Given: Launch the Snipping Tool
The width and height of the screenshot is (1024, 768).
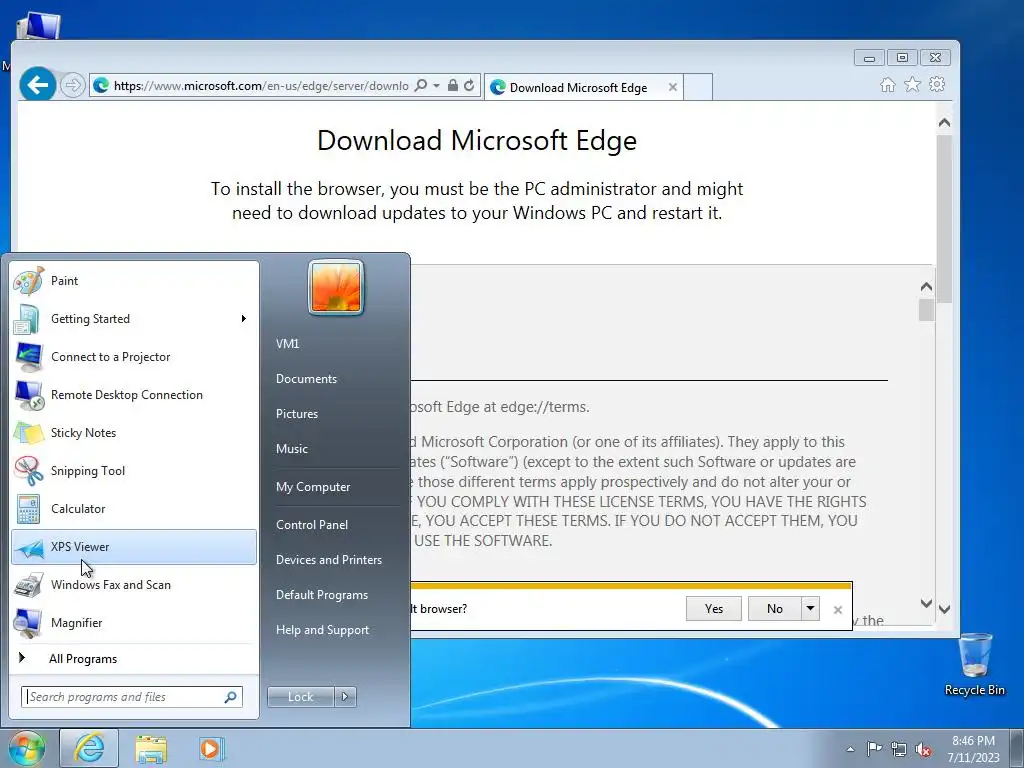Looking at the screenshot, I should click(x=134, y=471).
